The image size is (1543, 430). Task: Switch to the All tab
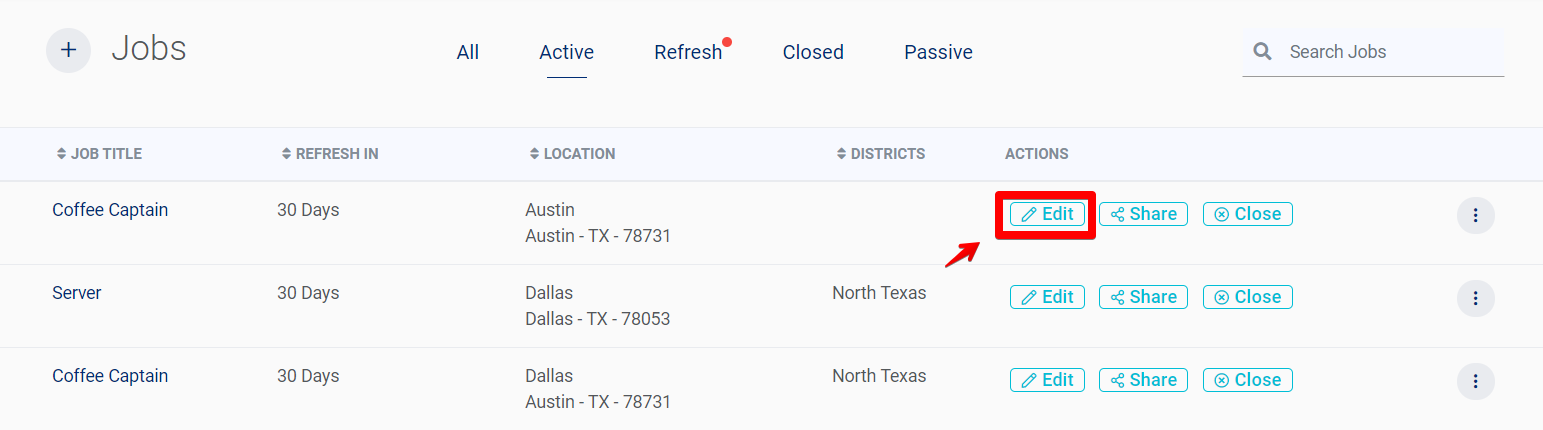468,52
